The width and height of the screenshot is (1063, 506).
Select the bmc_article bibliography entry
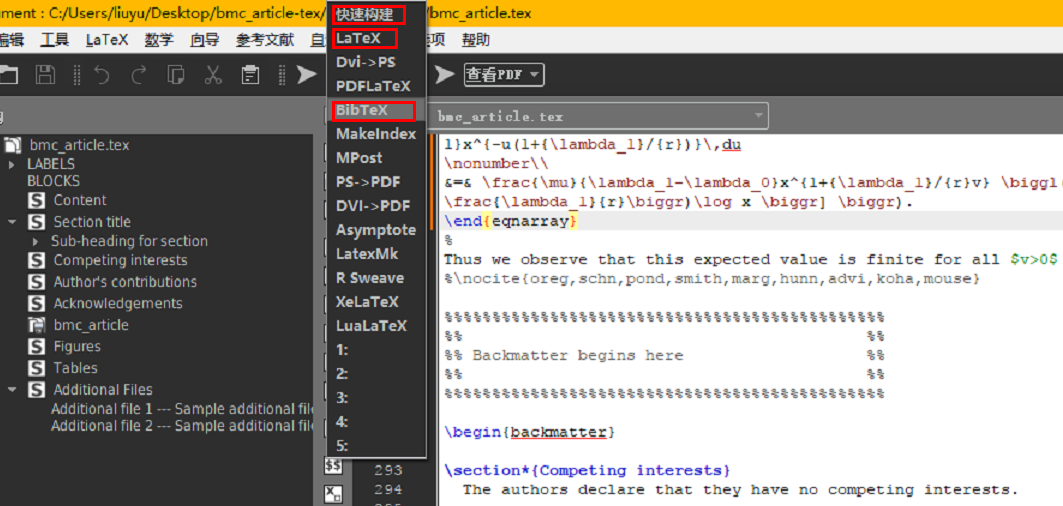point(91,325)
